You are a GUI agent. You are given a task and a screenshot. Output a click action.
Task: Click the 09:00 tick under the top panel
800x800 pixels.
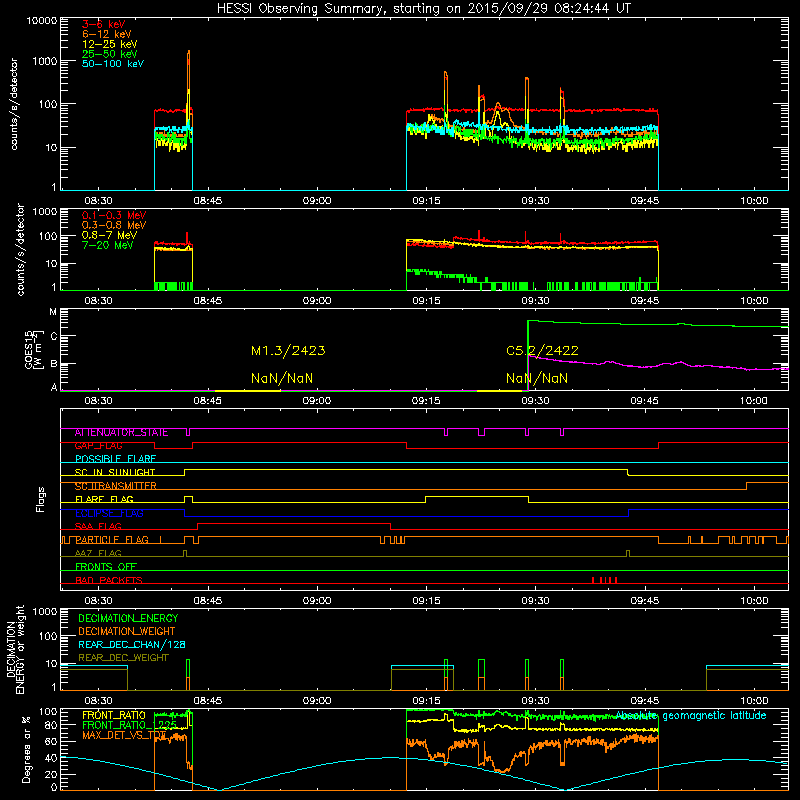pyautogui.click(x=317, y=201)
